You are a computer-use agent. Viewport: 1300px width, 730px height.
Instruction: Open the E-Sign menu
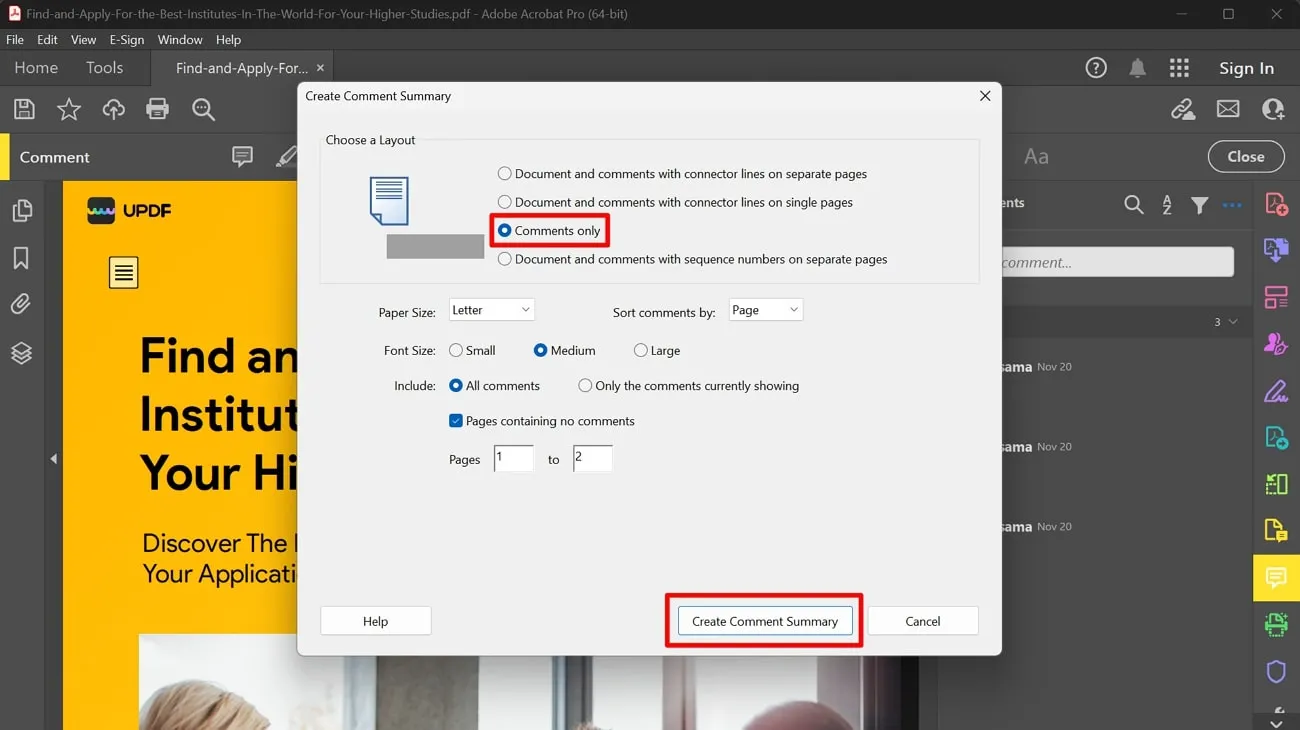[126, 40]
